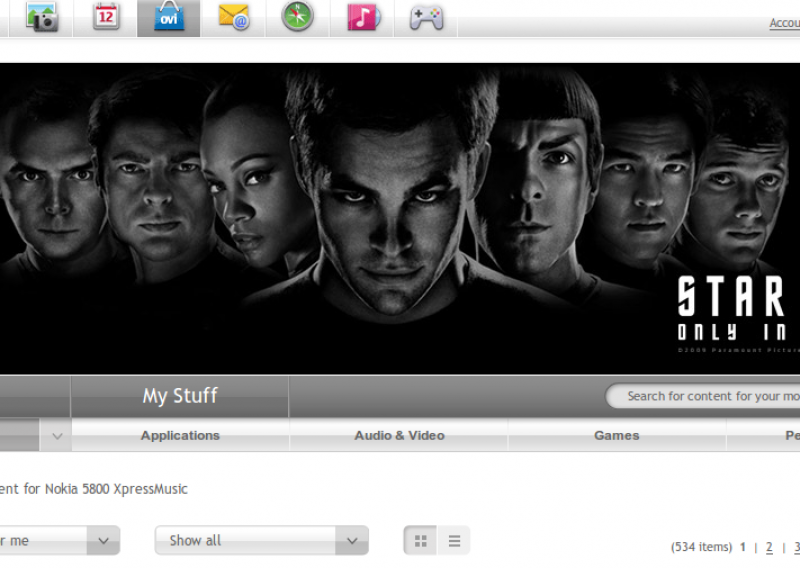
Task: Expand the chevron left of Applications
Action: click(57, 436)
